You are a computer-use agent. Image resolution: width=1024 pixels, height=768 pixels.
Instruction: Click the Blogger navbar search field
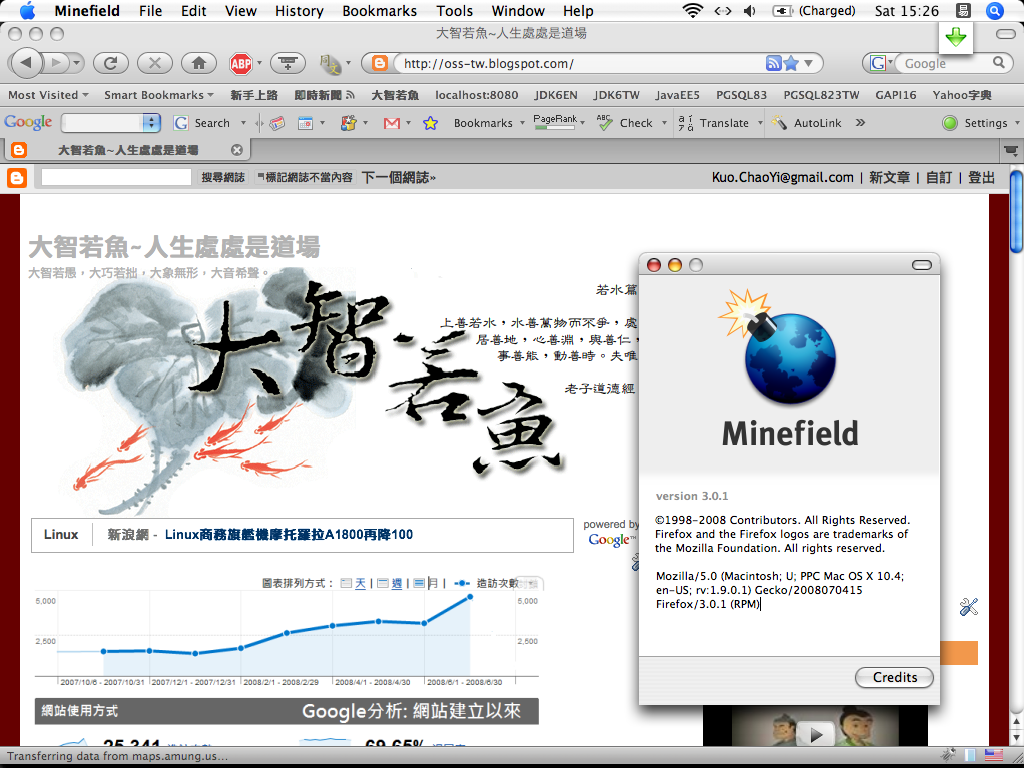click(x=116, y=177)
